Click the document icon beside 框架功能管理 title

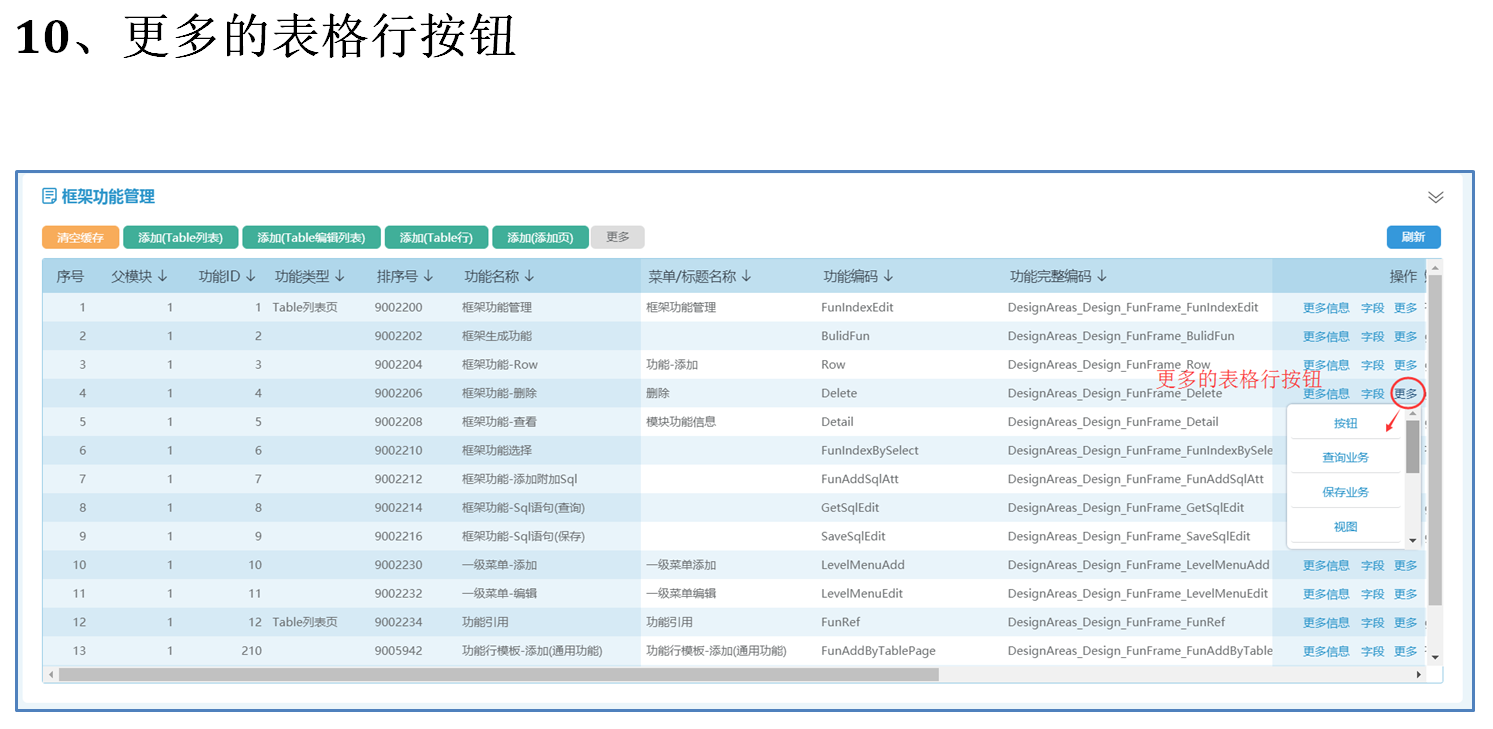tap(49, 196)
